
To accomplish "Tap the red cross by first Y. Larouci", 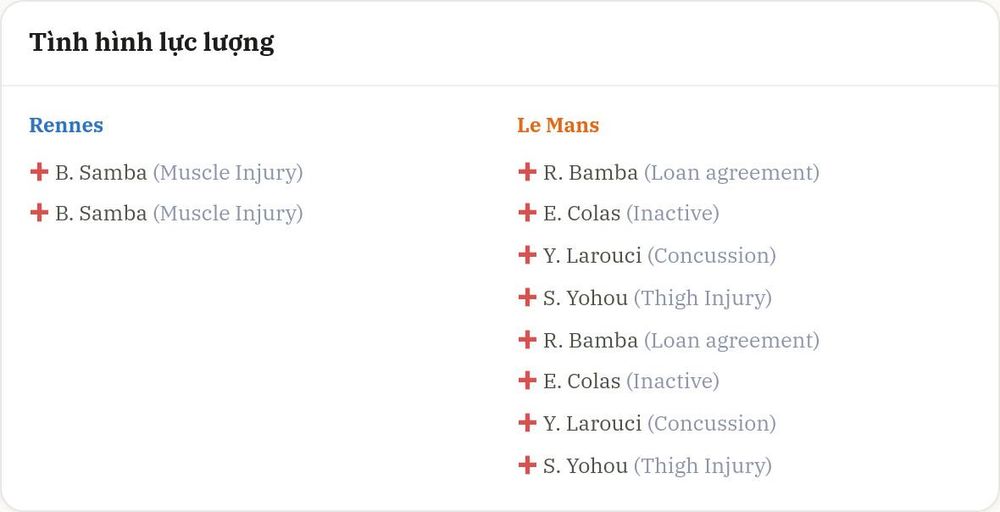I will coord(527,255).
